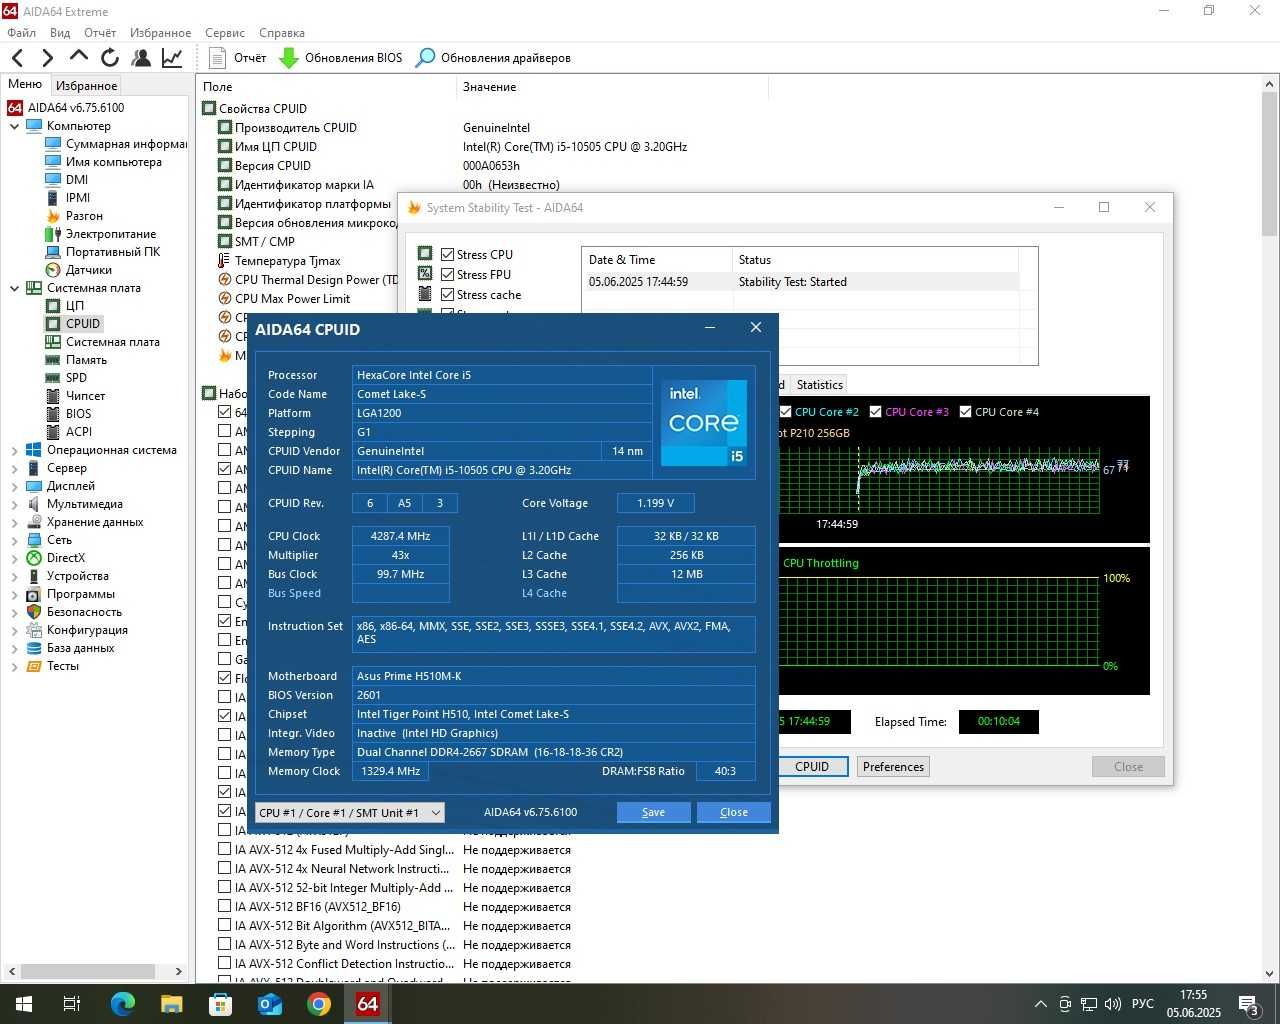The height and width of the screenshot is (1024, 1280).
Task: Click Save in AIDA64 CPUID window
Action: (653, 812)
